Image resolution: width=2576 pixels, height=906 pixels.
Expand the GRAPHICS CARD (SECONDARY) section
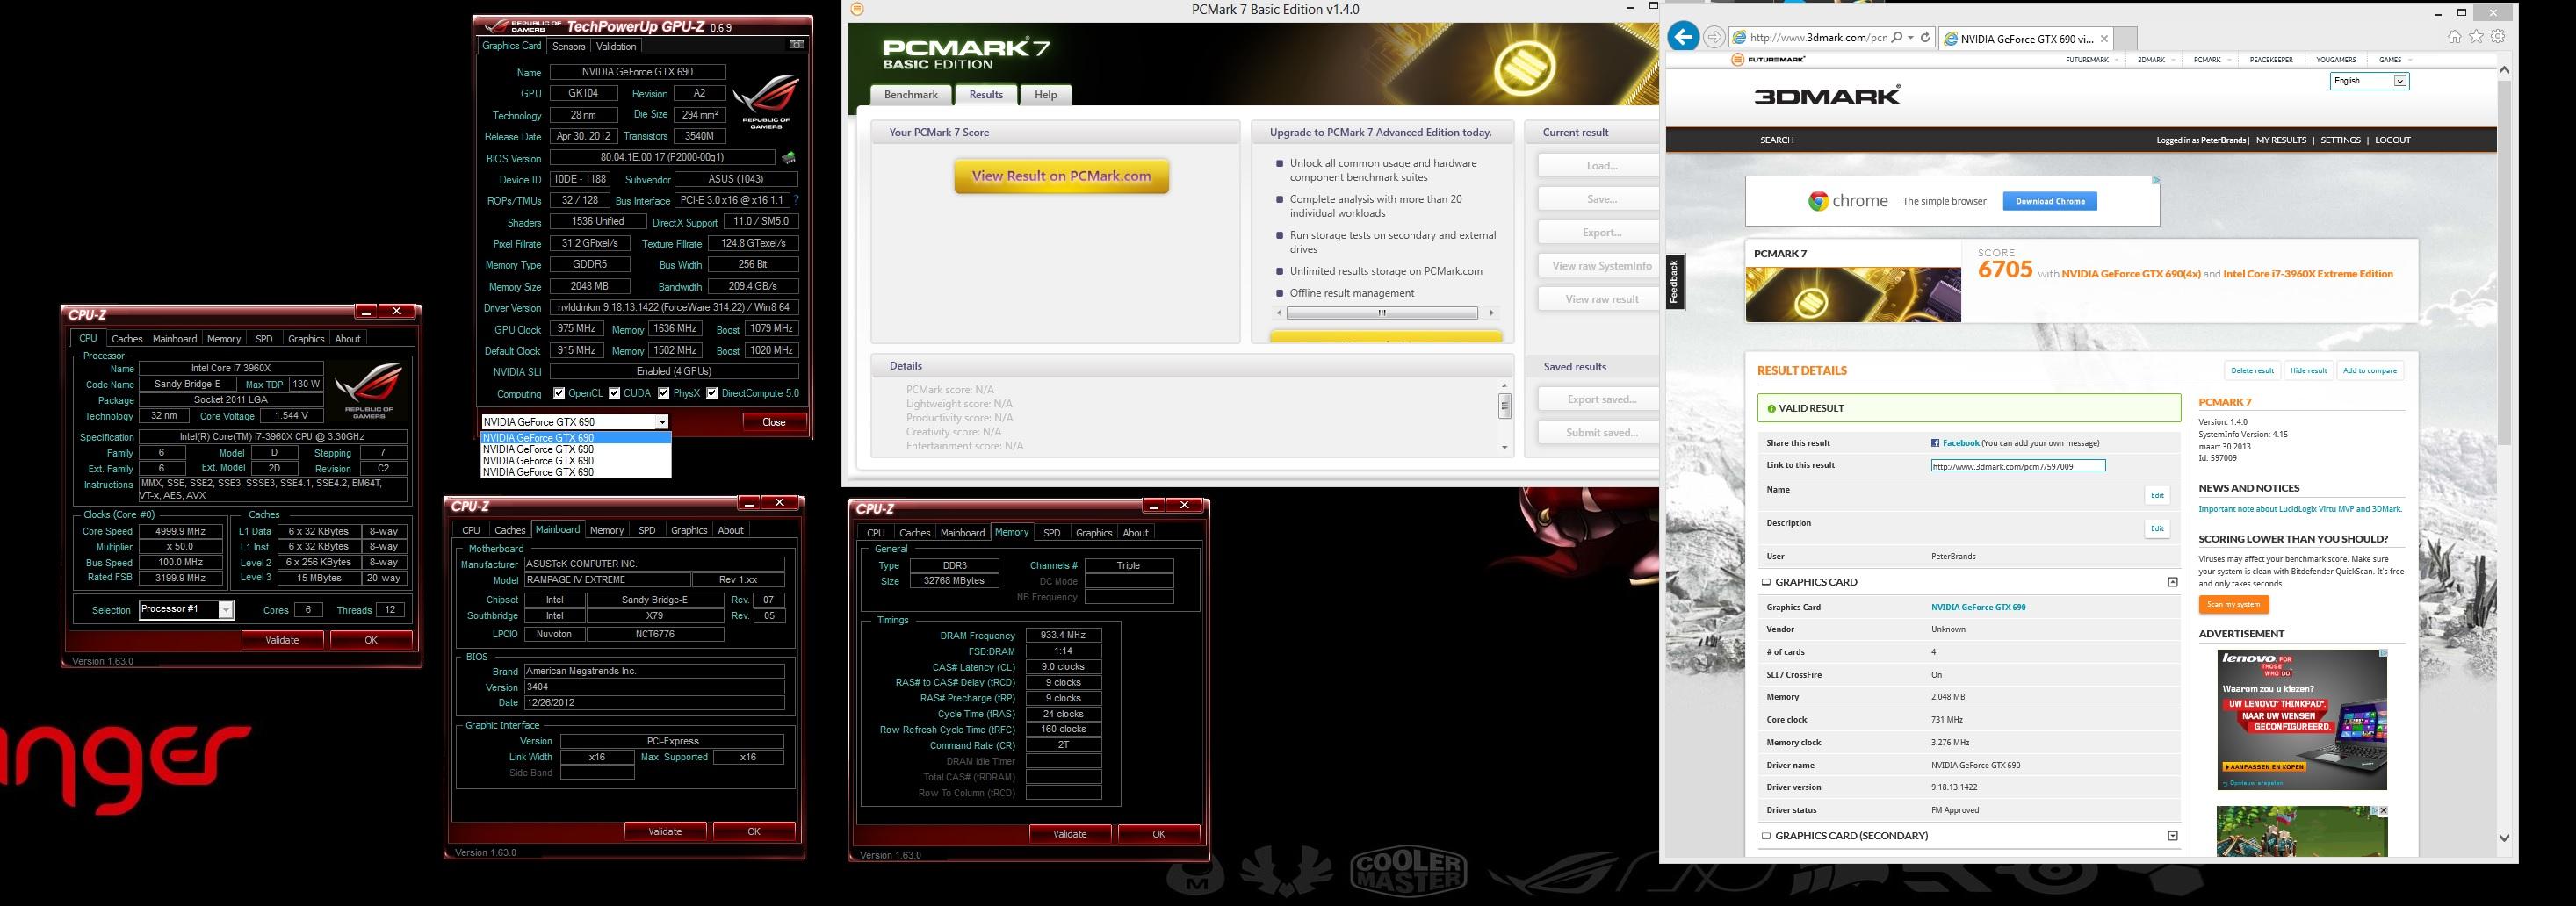[2172, 836]
